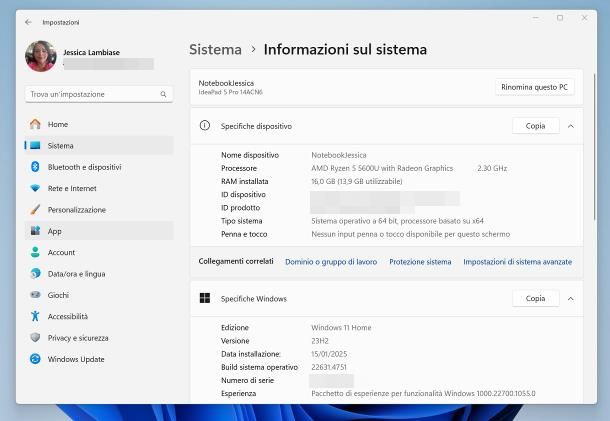The image size is (610, 421).
Task: Click the Penna e tocco value text
Action: pos(410,234)
